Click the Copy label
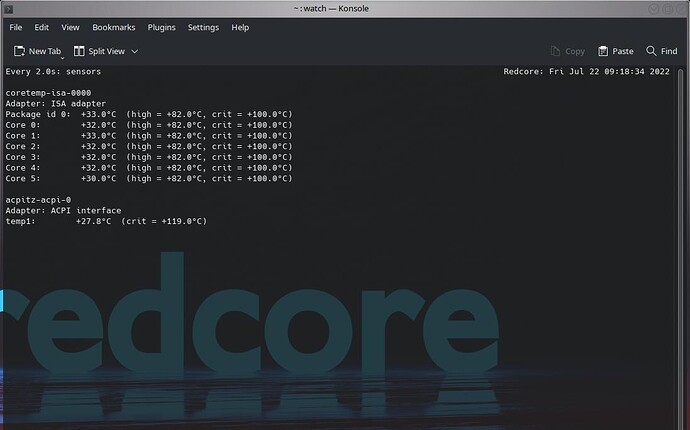 click(x=575, y=51)
